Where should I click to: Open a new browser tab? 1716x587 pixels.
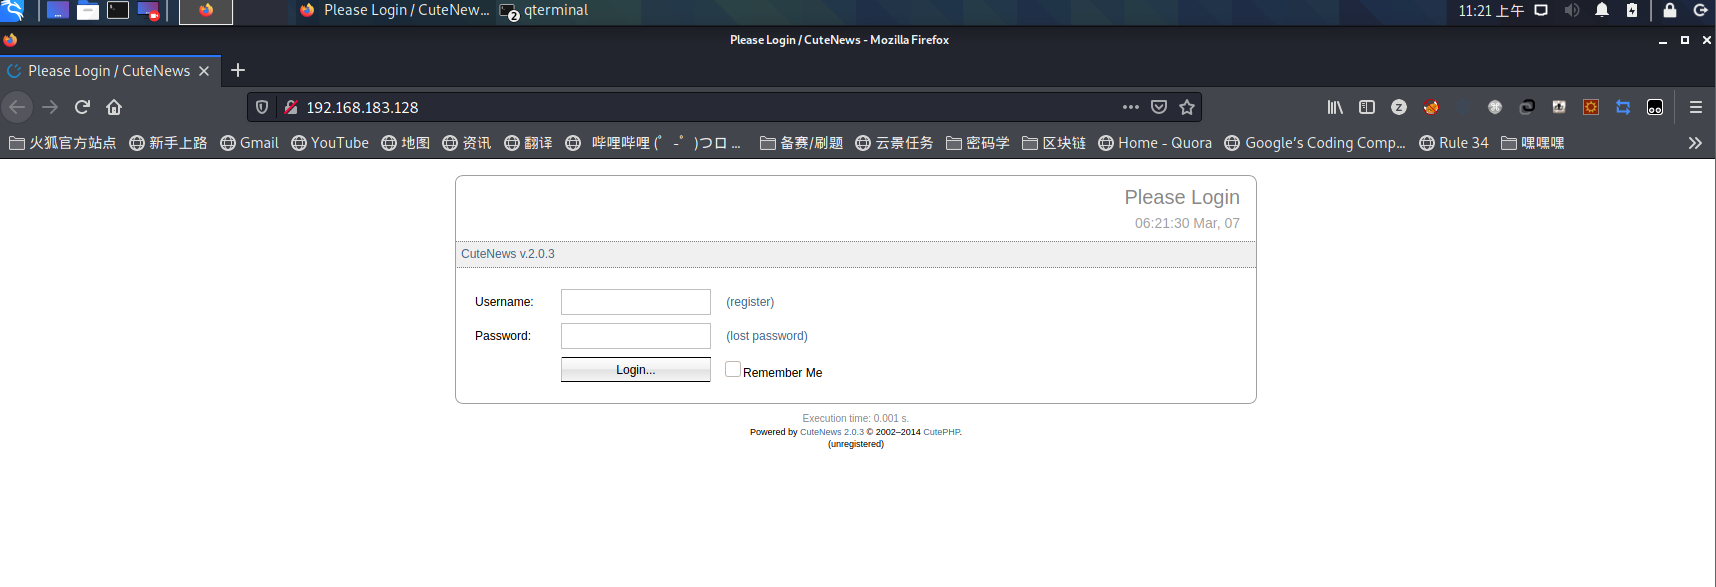coord(238,70)
